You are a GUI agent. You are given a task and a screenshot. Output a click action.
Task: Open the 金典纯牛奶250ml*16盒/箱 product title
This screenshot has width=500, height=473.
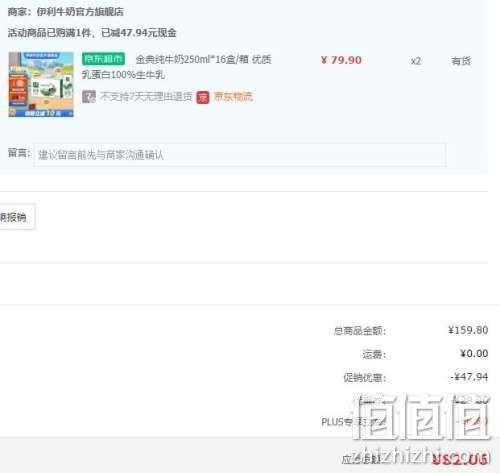[x=177, y=67]
